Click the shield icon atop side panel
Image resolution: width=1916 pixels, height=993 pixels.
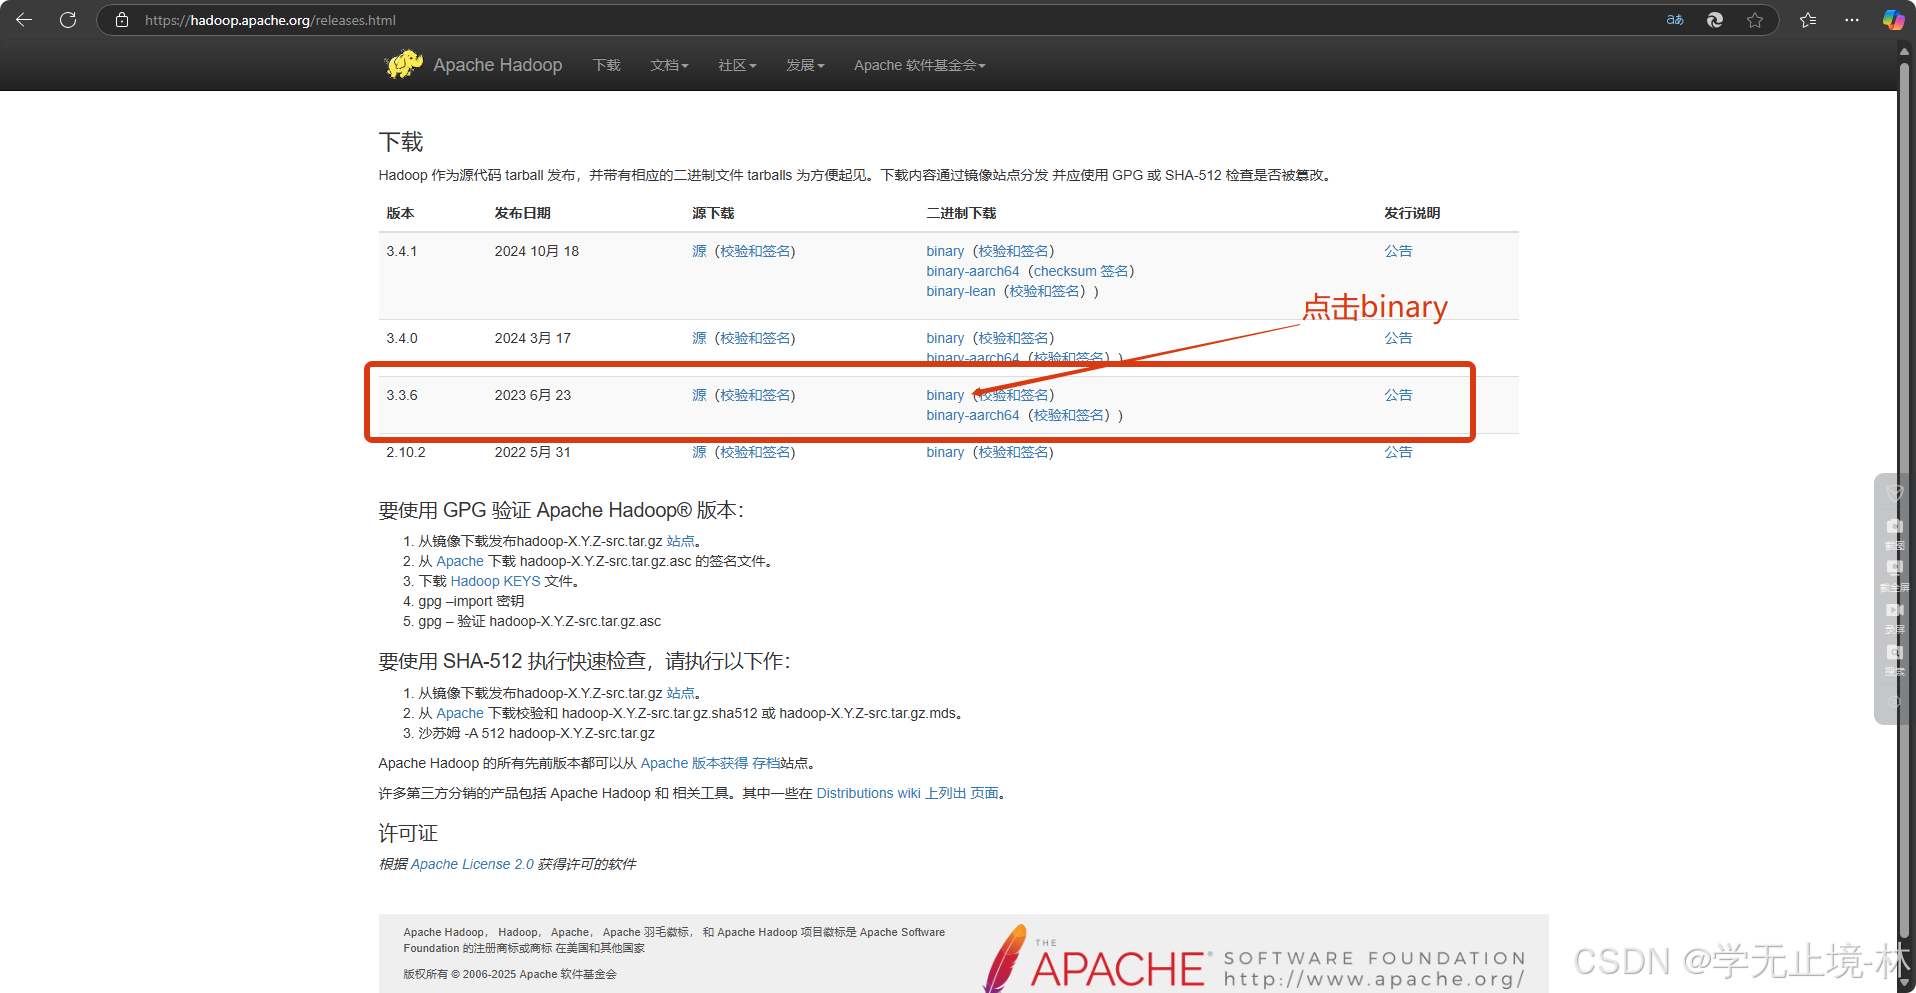pyautogui.click(x=1894, y=492)
